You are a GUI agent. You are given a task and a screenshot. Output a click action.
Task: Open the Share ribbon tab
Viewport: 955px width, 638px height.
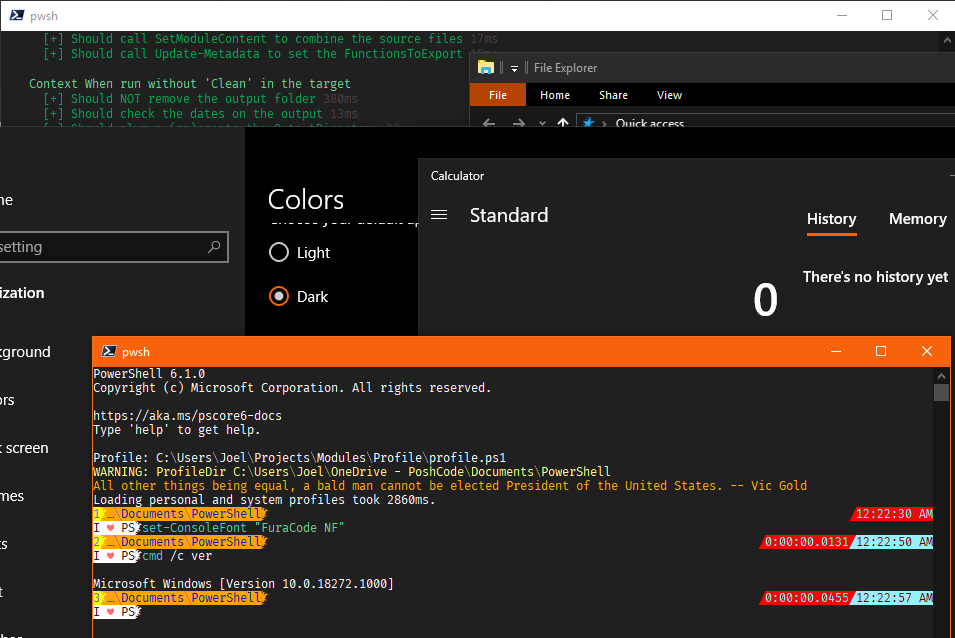tap(613, 95)
